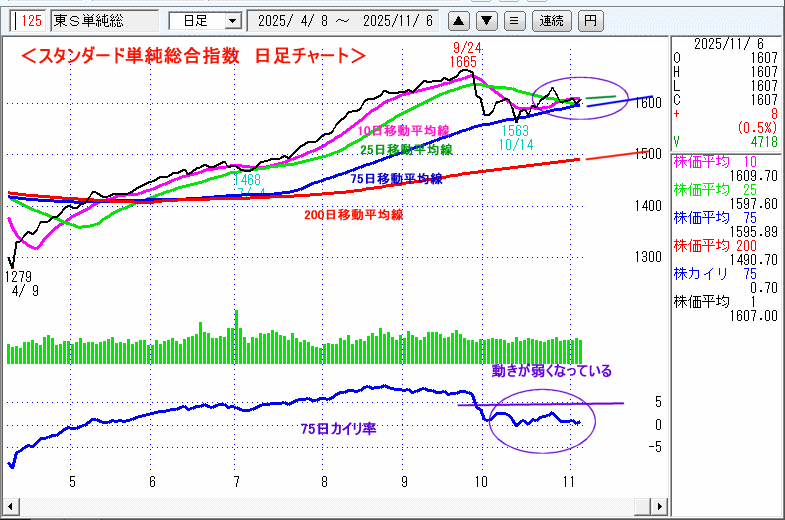Click the 4/9 low label 1279
This screenshot has height=520, width=785.
[x=20, y=275]
